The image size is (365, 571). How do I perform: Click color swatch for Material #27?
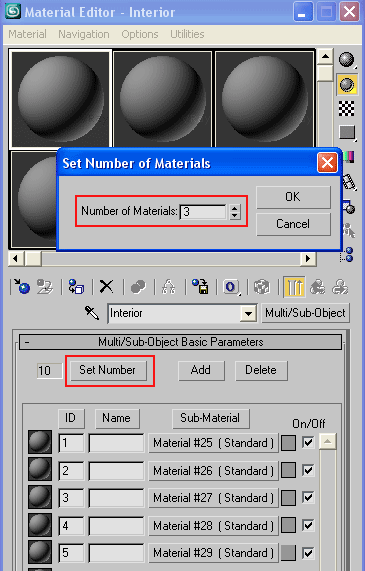289,498
